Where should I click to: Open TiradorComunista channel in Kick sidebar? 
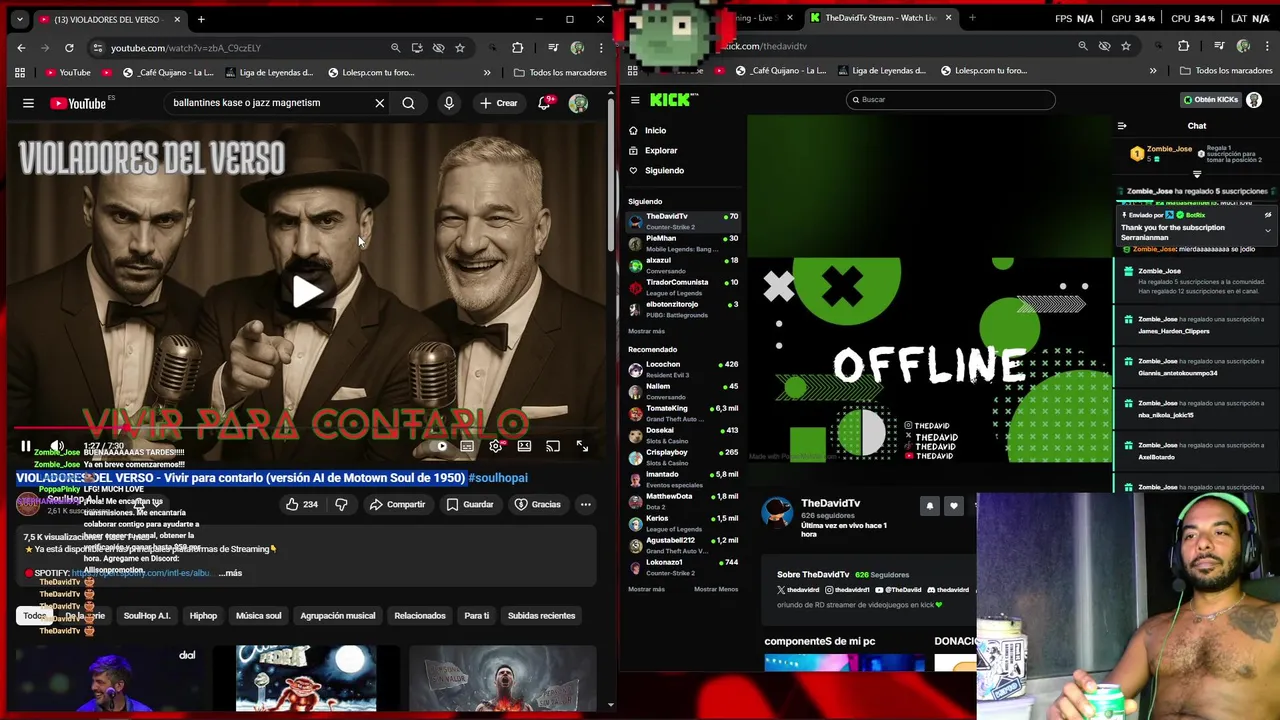coord(683,287)
